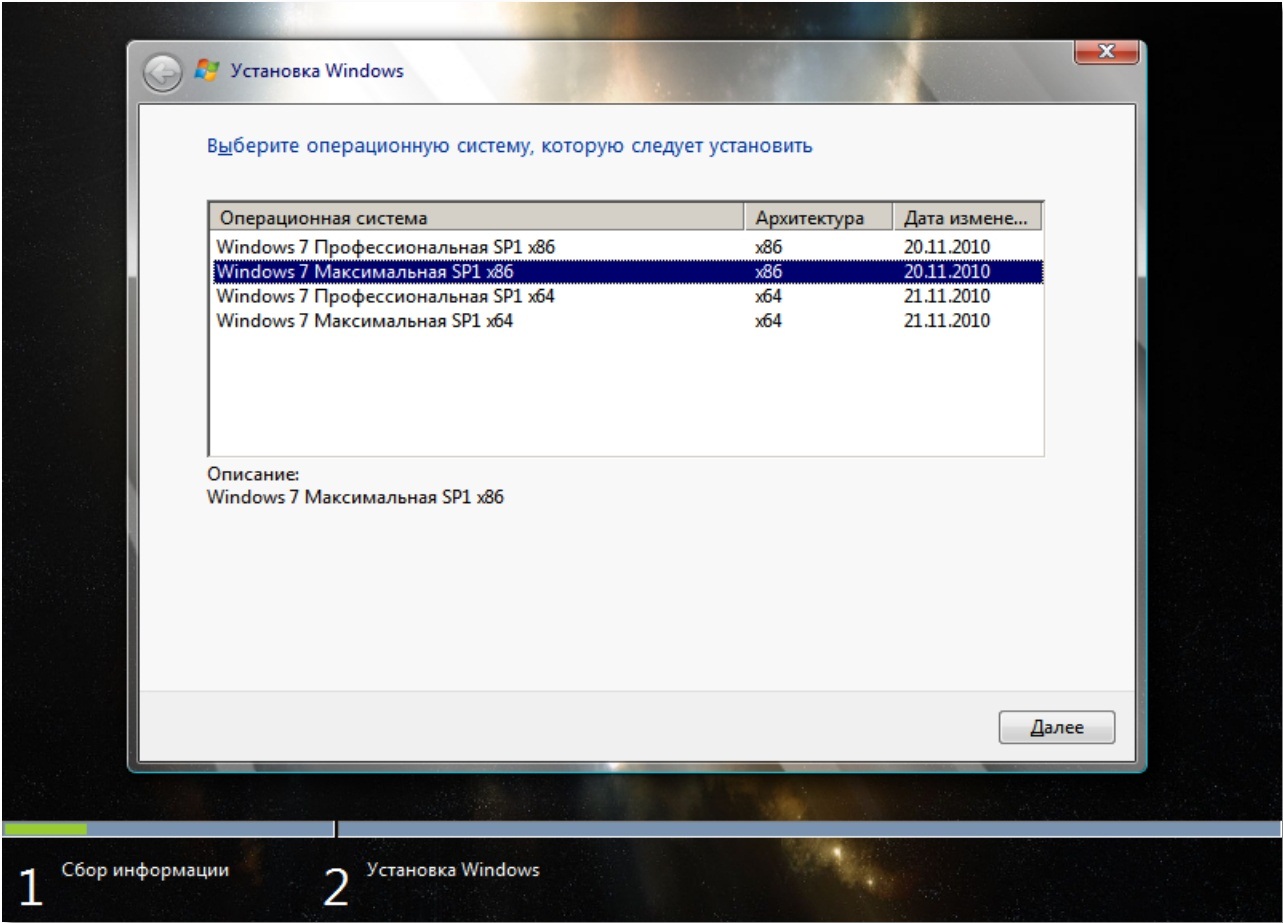Sort by Архитектура column header
1283x923 pixels.
click(817, 218)
